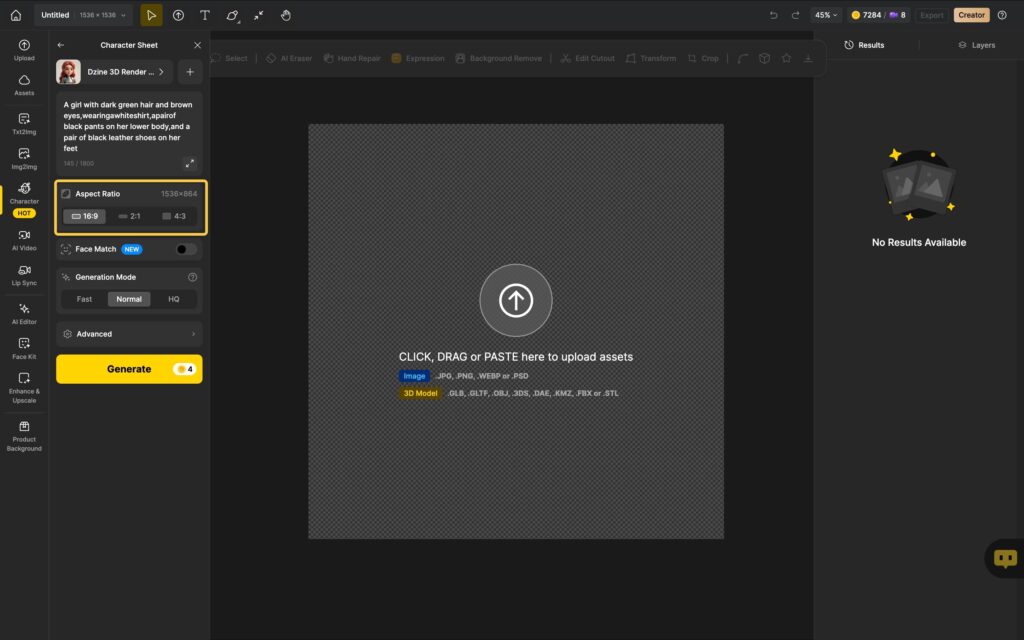The image size is (1024, 640).
Task: Click the expand prompt editor icon
Action: coord(190,163)
